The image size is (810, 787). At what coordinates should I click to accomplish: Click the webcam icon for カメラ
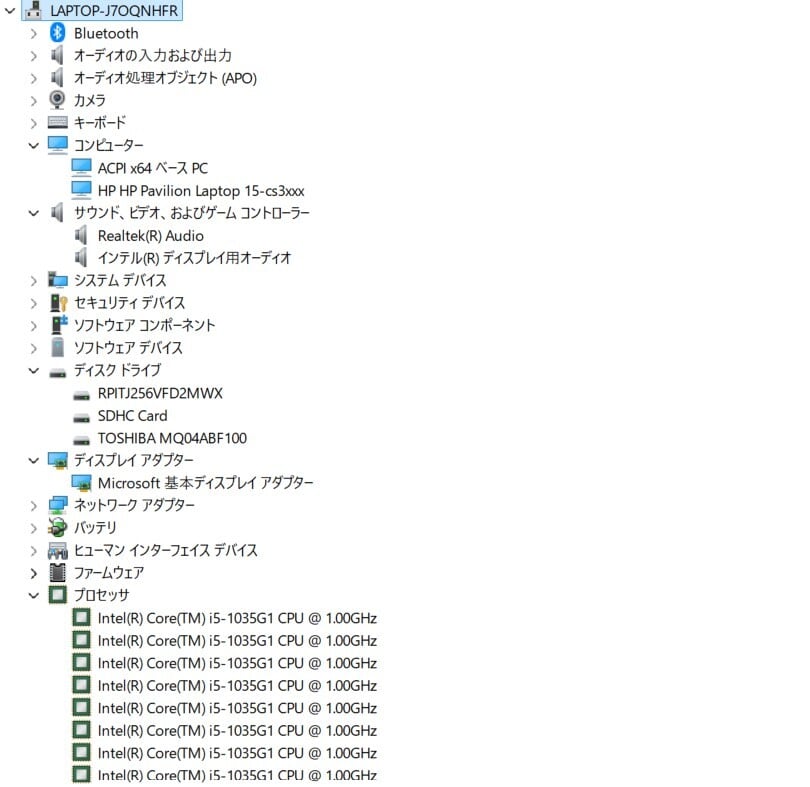pos(57,100)
